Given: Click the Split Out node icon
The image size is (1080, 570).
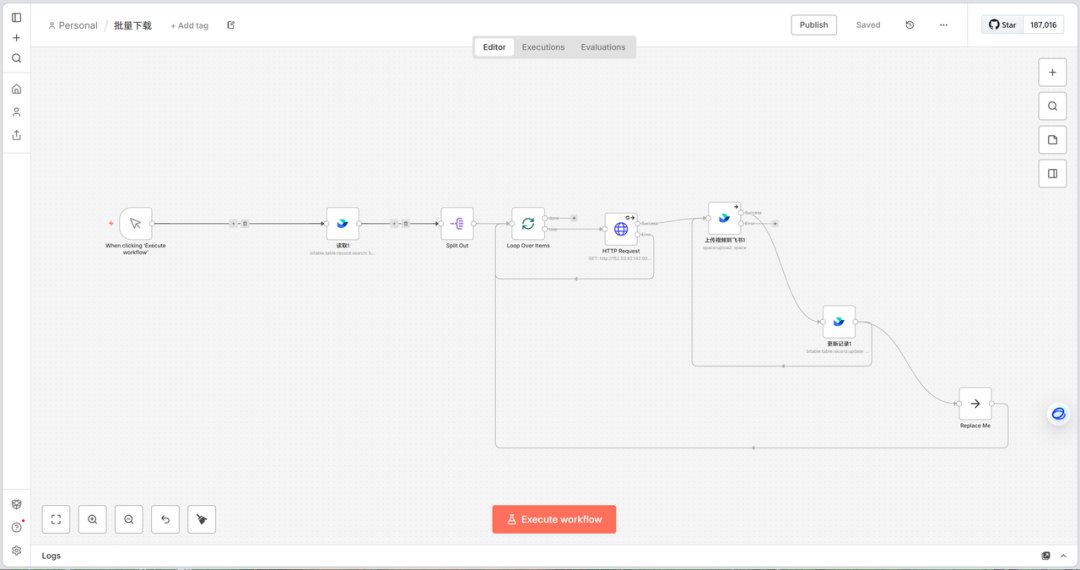Looking at the screenshot, I should coord(457,224).
